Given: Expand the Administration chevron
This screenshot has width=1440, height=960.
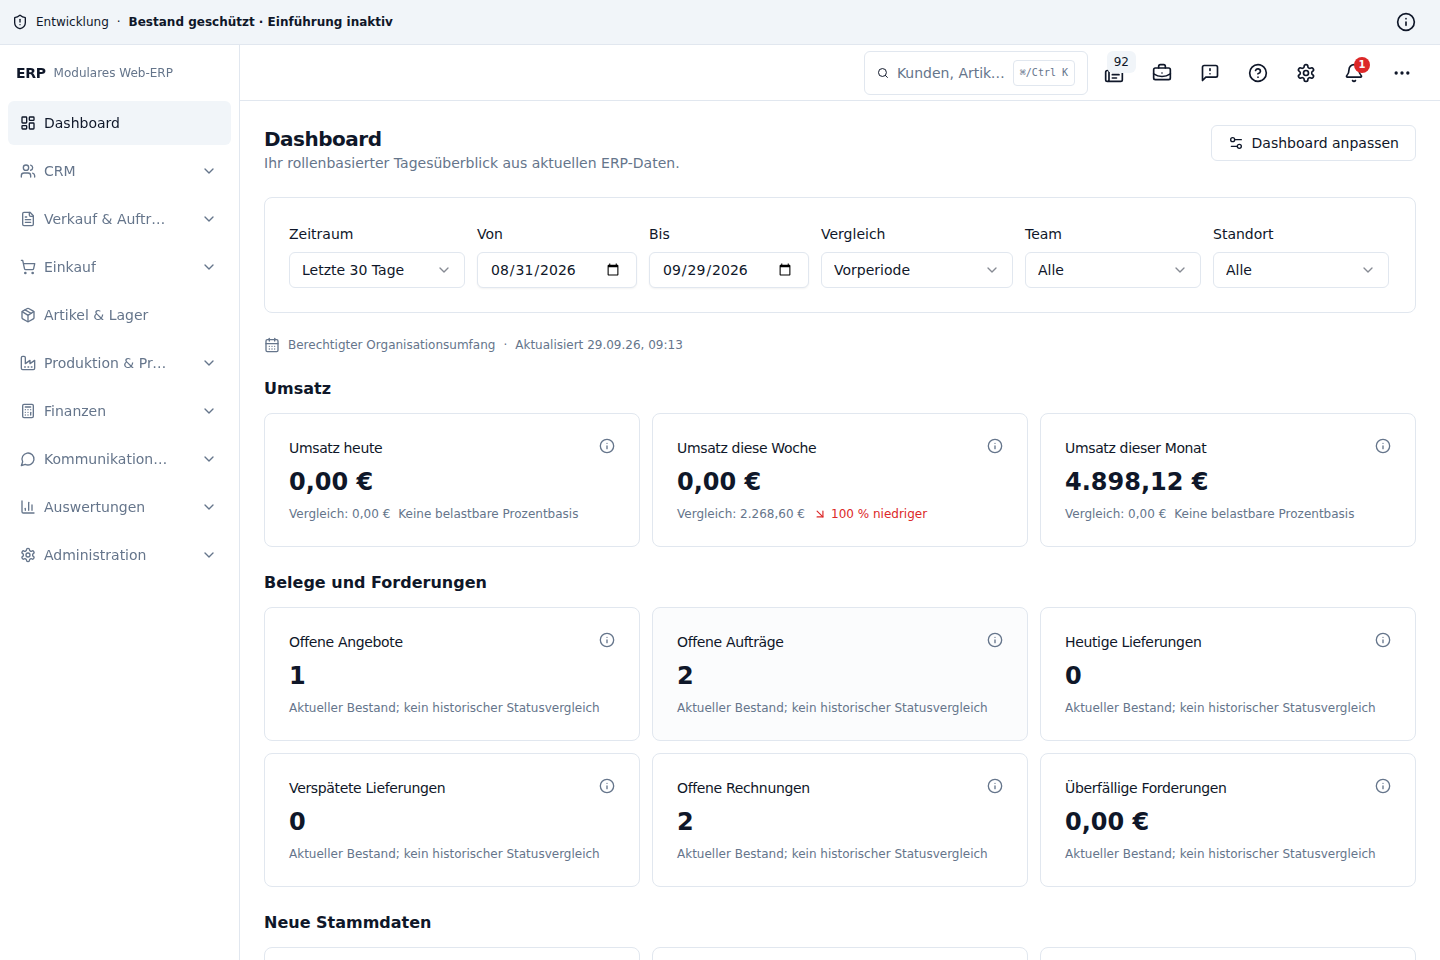Looking at the screenshot, I should [x=209, y=555].
